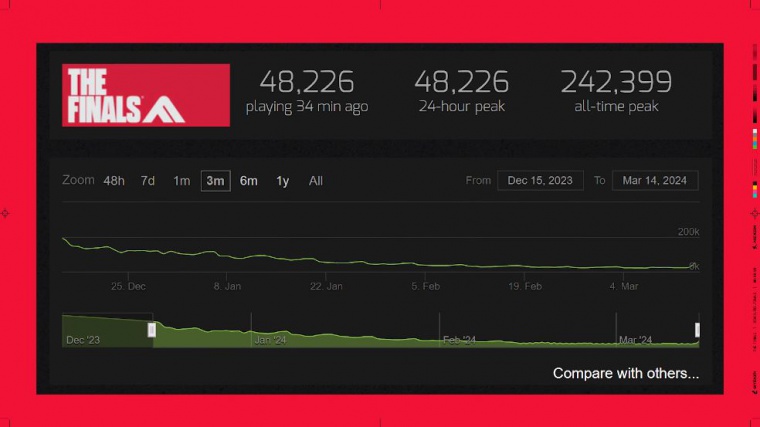Change zoom range to 6m

pos(249,181)
